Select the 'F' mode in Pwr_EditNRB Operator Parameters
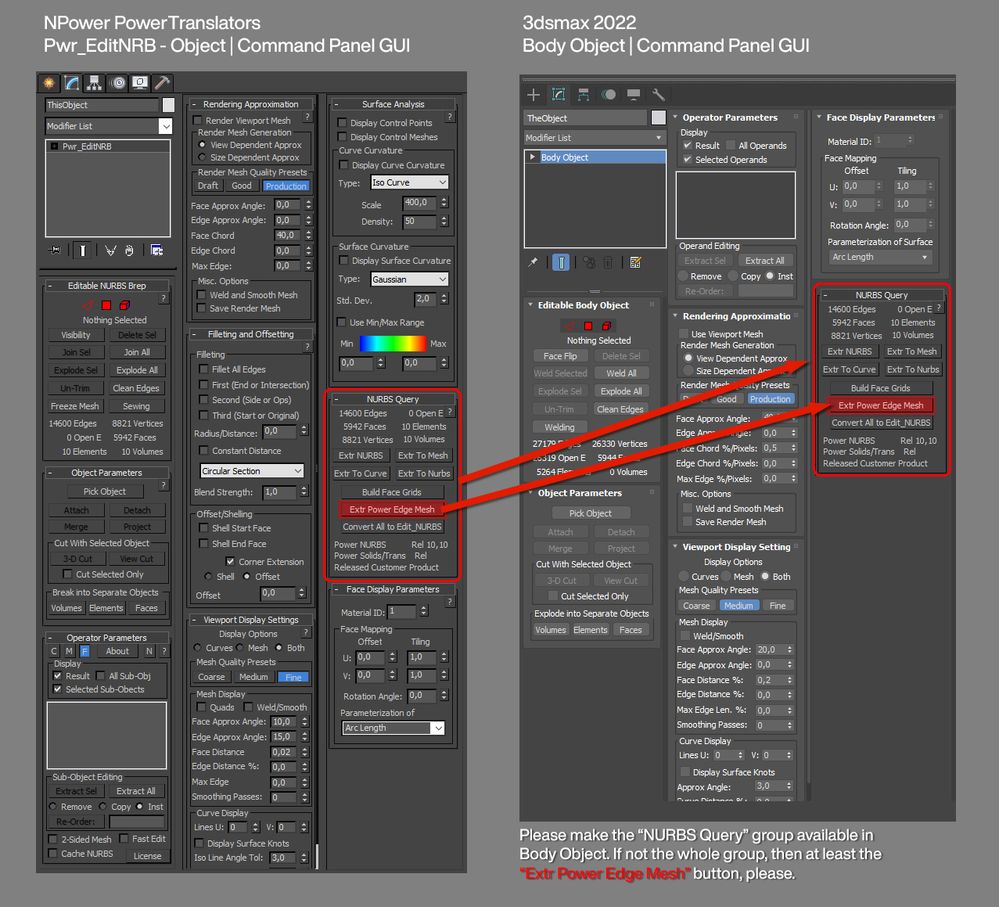The image size is (999, 907). pos(84,651)
